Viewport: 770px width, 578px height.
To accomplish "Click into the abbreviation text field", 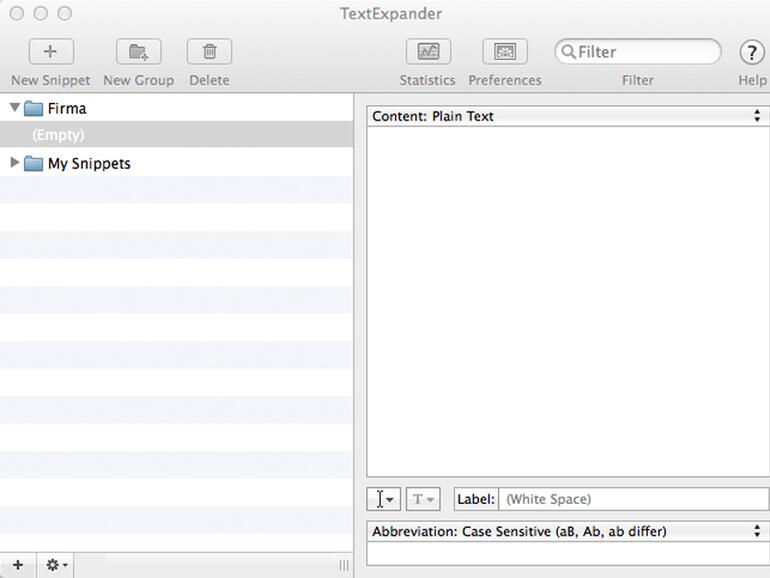I will pos(568,553).
